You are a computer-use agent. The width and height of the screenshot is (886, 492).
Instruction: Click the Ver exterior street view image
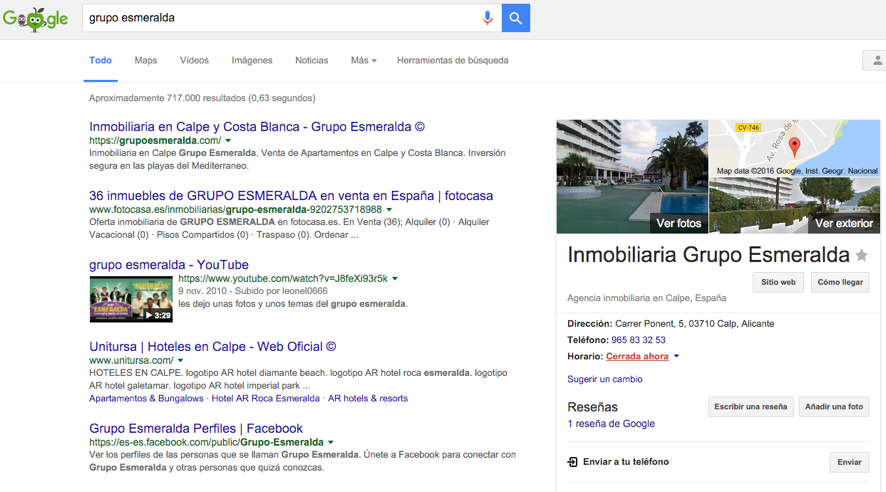pos(795,206)
